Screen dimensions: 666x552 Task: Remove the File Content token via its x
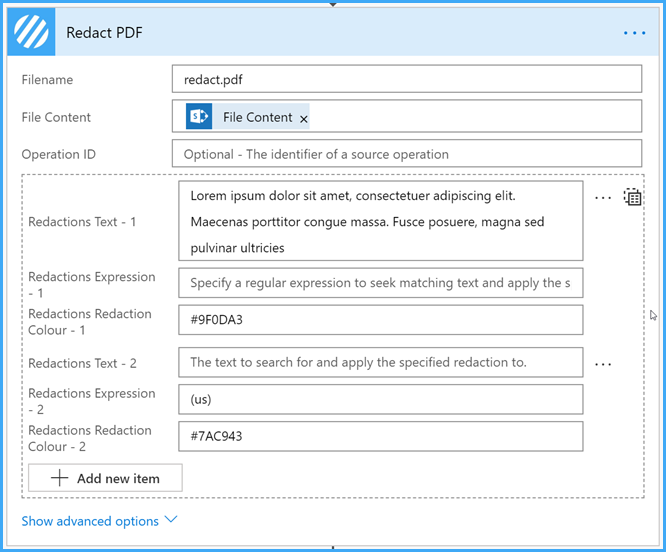[x=304, y=119]
